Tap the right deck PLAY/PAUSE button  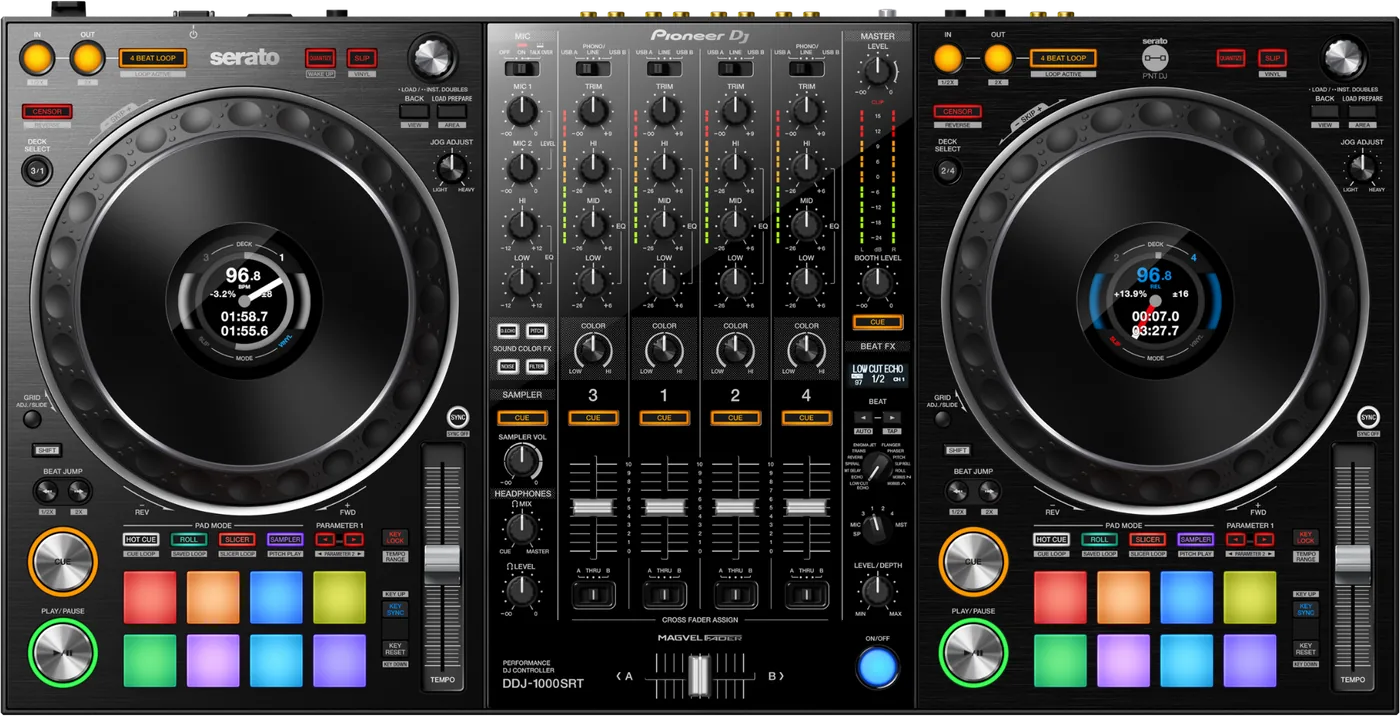(x=972, y=653)
